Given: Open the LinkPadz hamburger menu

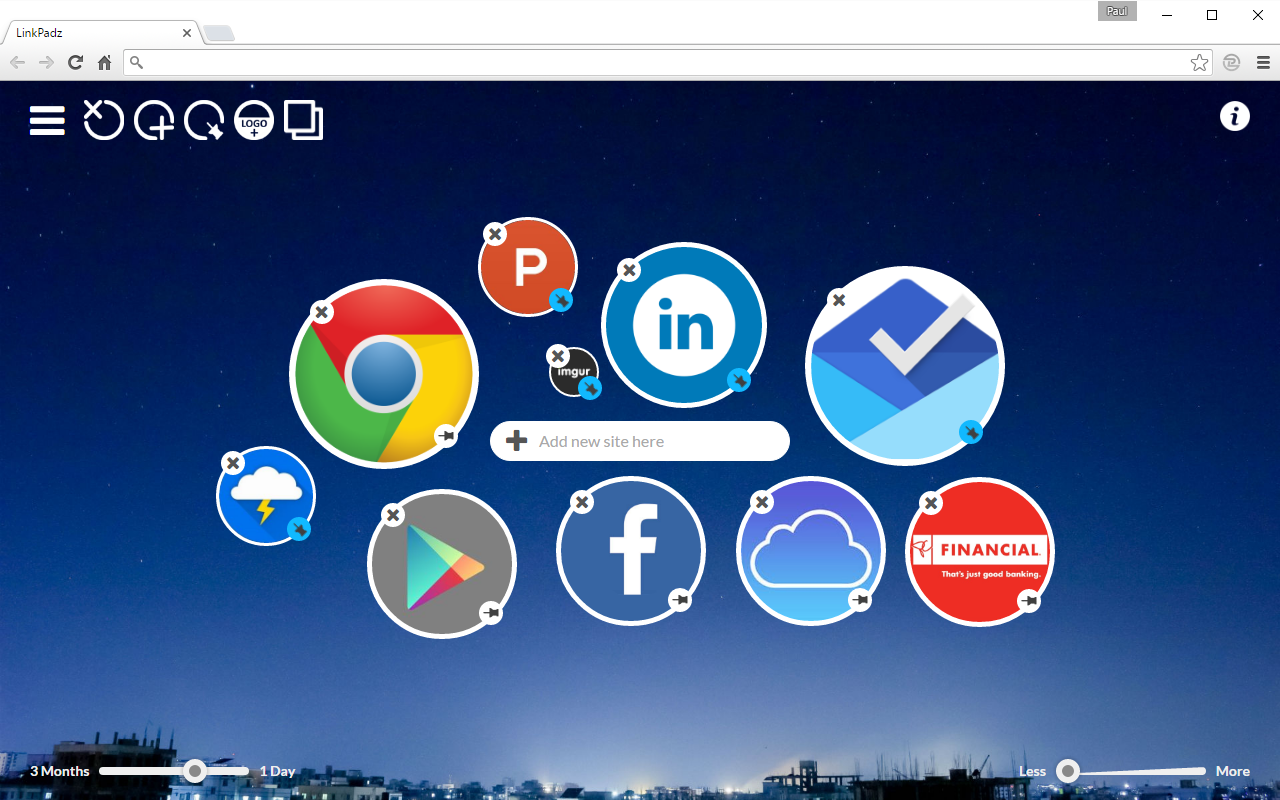Looking at the screenshot, I should pos(47,120).
